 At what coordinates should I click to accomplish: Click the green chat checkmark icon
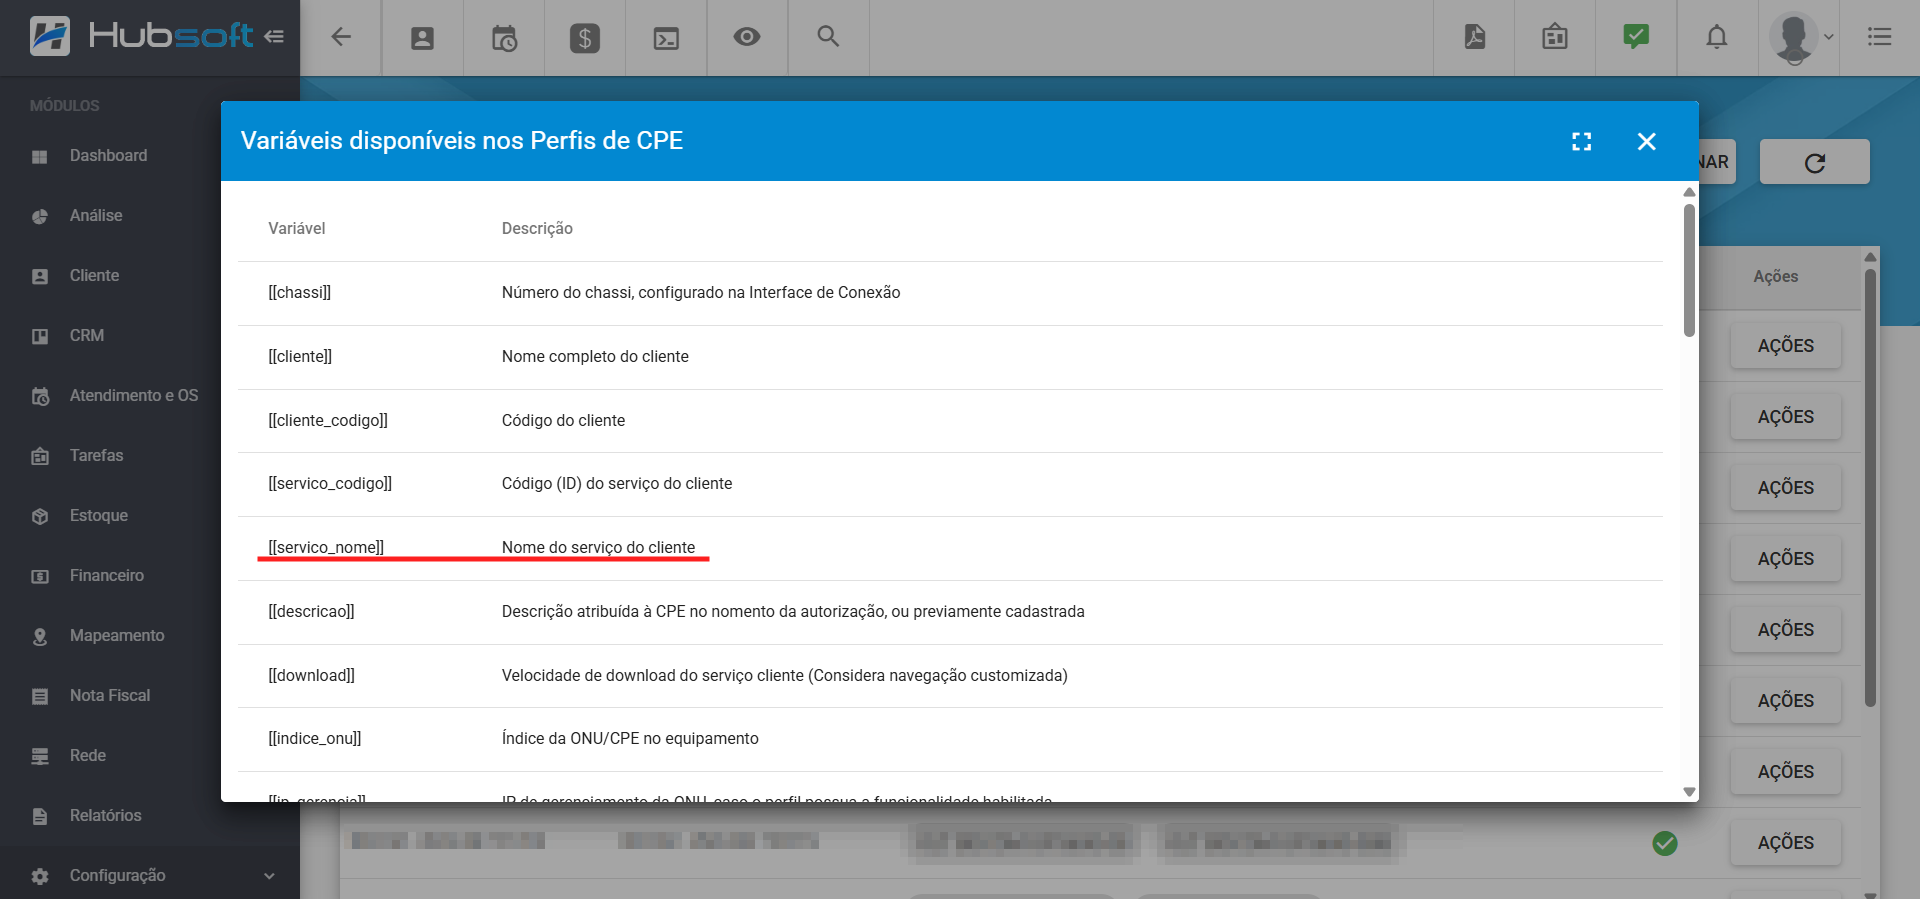[1635, 37]
